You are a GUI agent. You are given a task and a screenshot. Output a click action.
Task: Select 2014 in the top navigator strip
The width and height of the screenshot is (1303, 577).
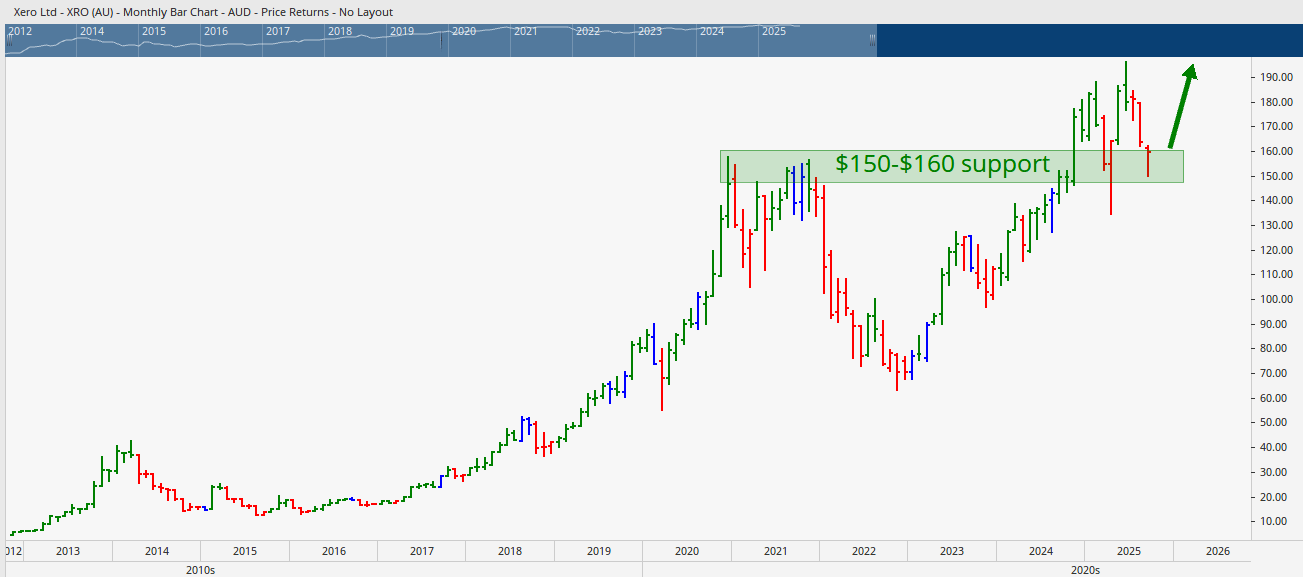click(x=92, y=31)
